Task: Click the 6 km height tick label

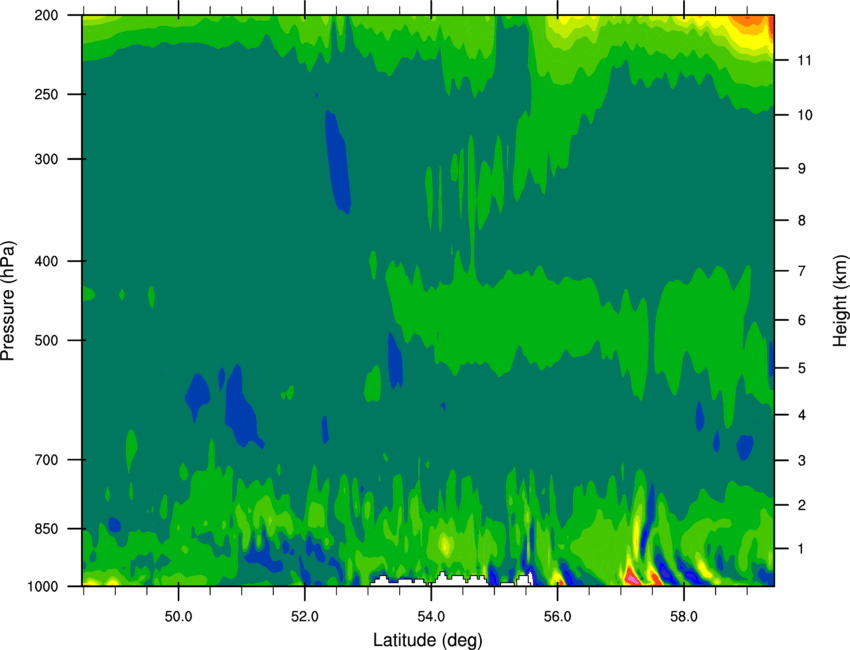Action: pyautogui.click(x=802, y=320)
